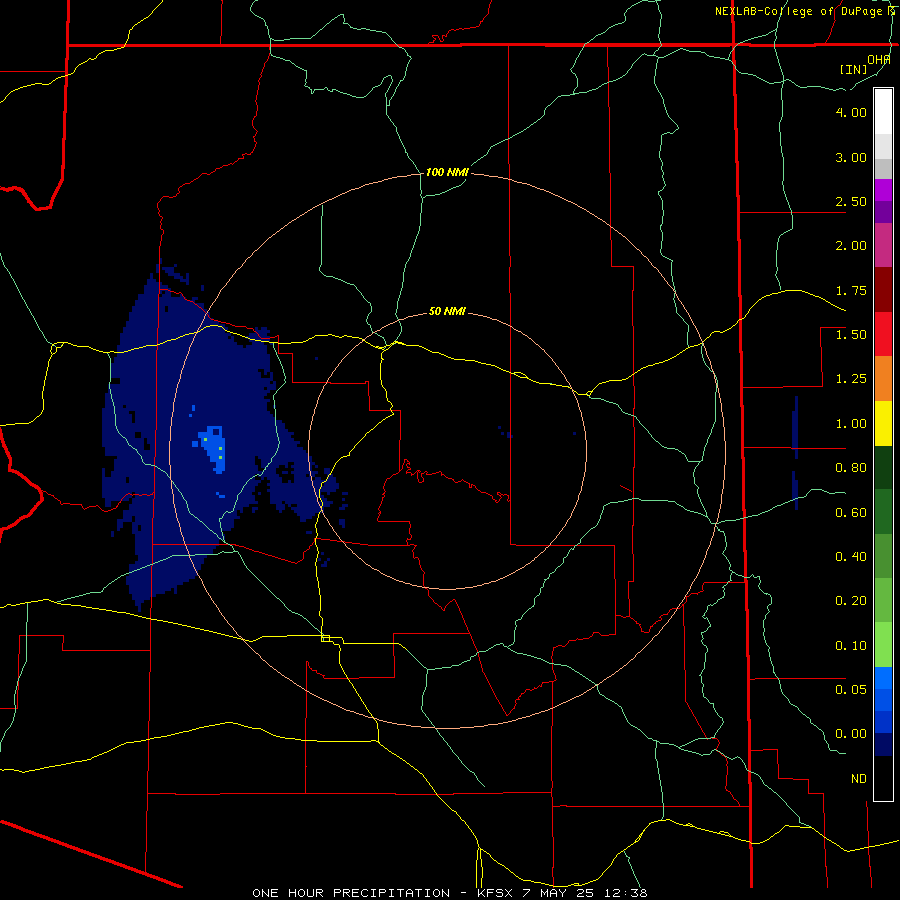Click the '4.00' legend value
Screen dimensions: 900x900
point(851,112)
